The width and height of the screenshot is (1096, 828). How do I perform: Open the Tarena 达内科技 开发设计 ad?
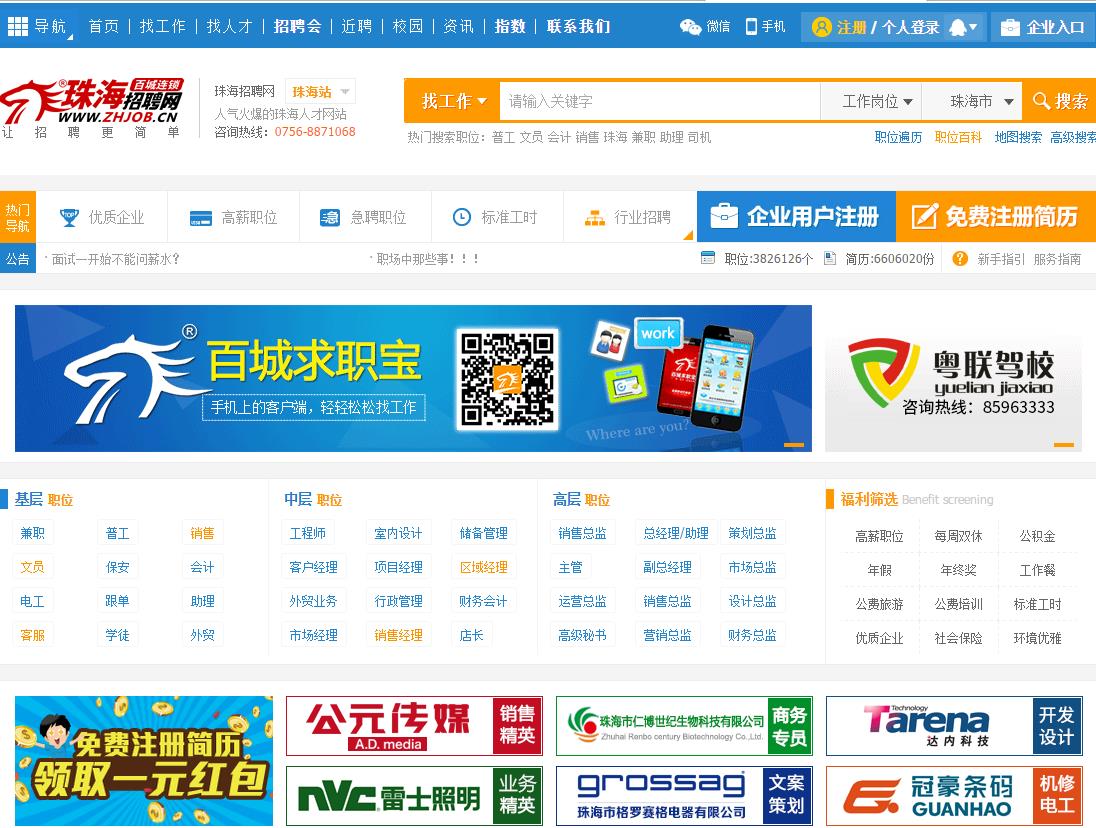click(x=954, y=726)
